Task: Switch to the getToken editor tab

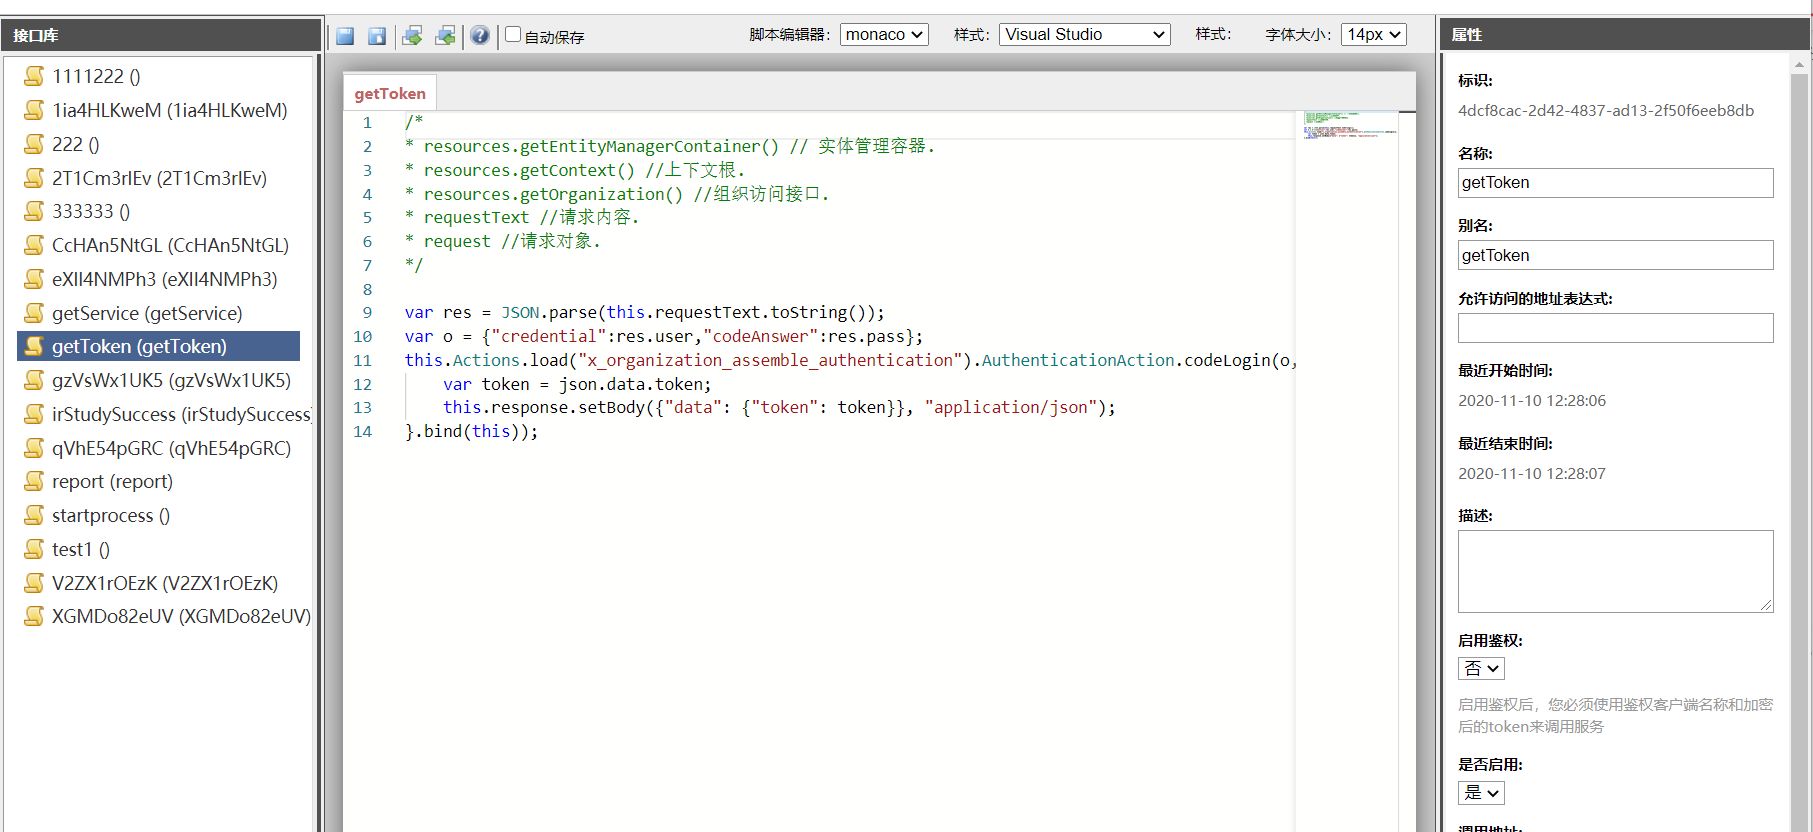Action: 390,93
